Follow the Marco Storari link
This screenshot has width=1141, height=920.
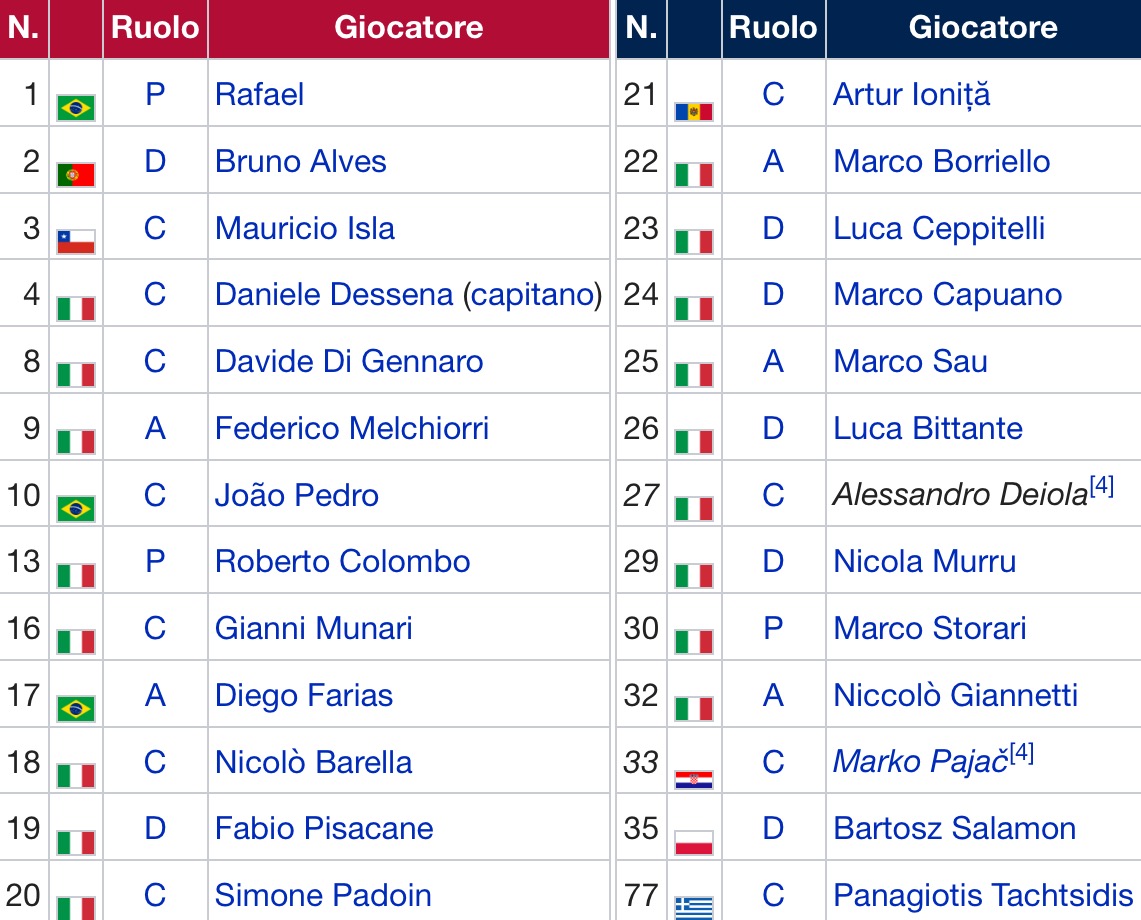click(x=930, y=628)
